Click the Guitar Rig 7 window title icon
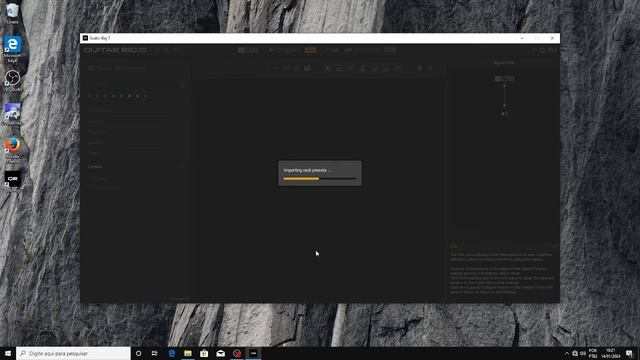Viewport: 640px width, 360px height. tap(85, 38)
